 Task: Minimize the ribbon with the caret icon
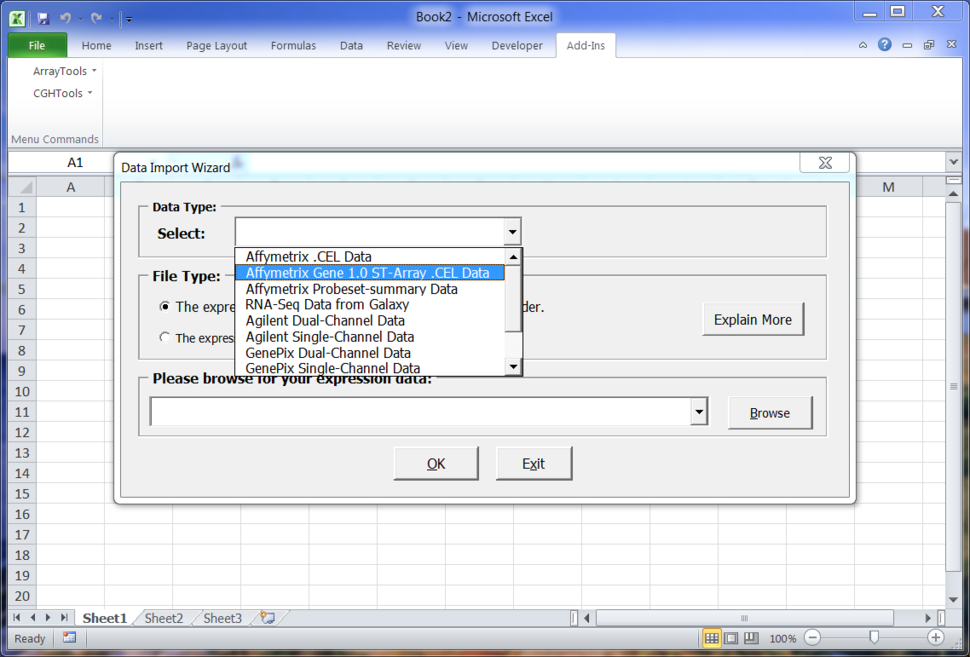(x=862, y=45)
